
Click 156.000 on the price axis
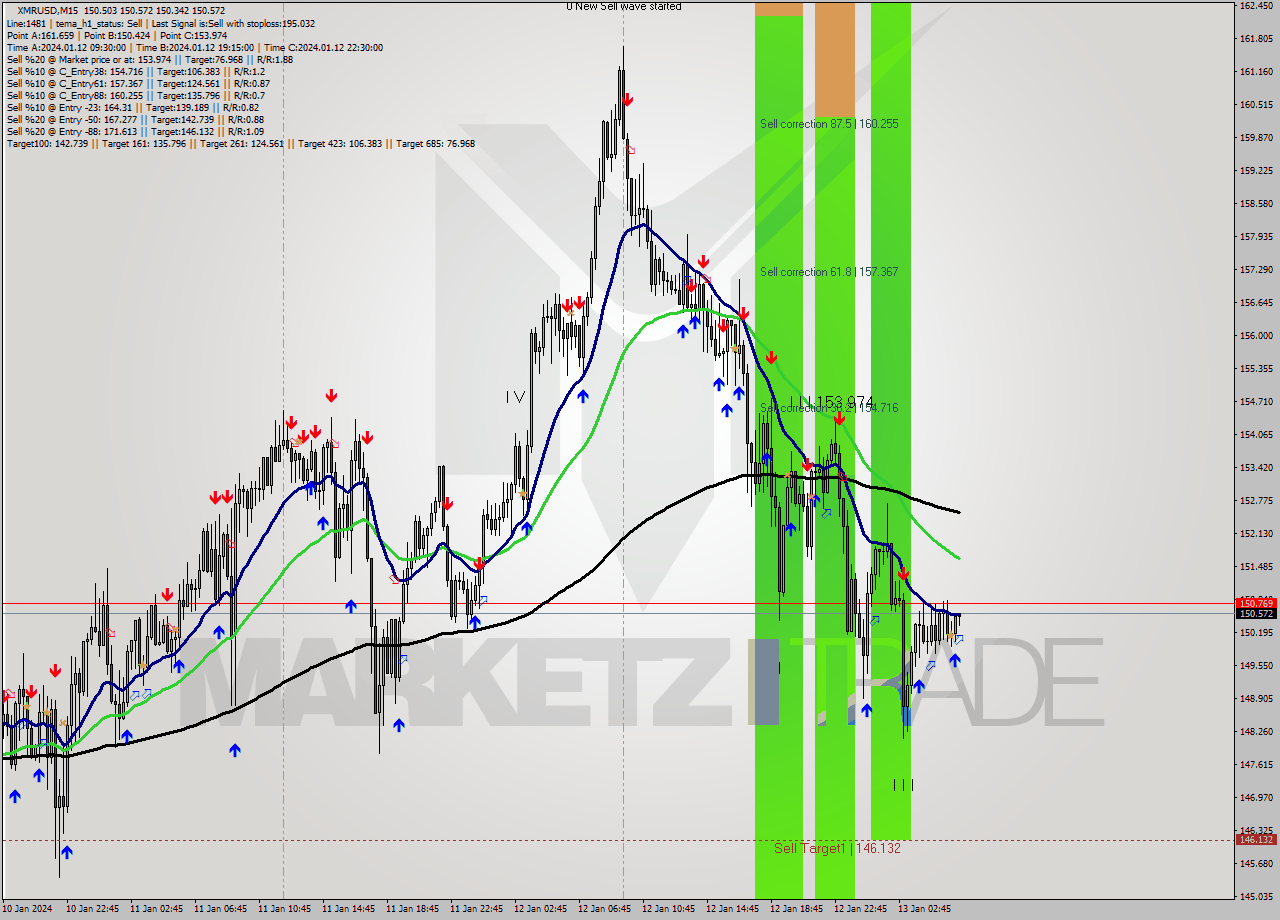1256,336
